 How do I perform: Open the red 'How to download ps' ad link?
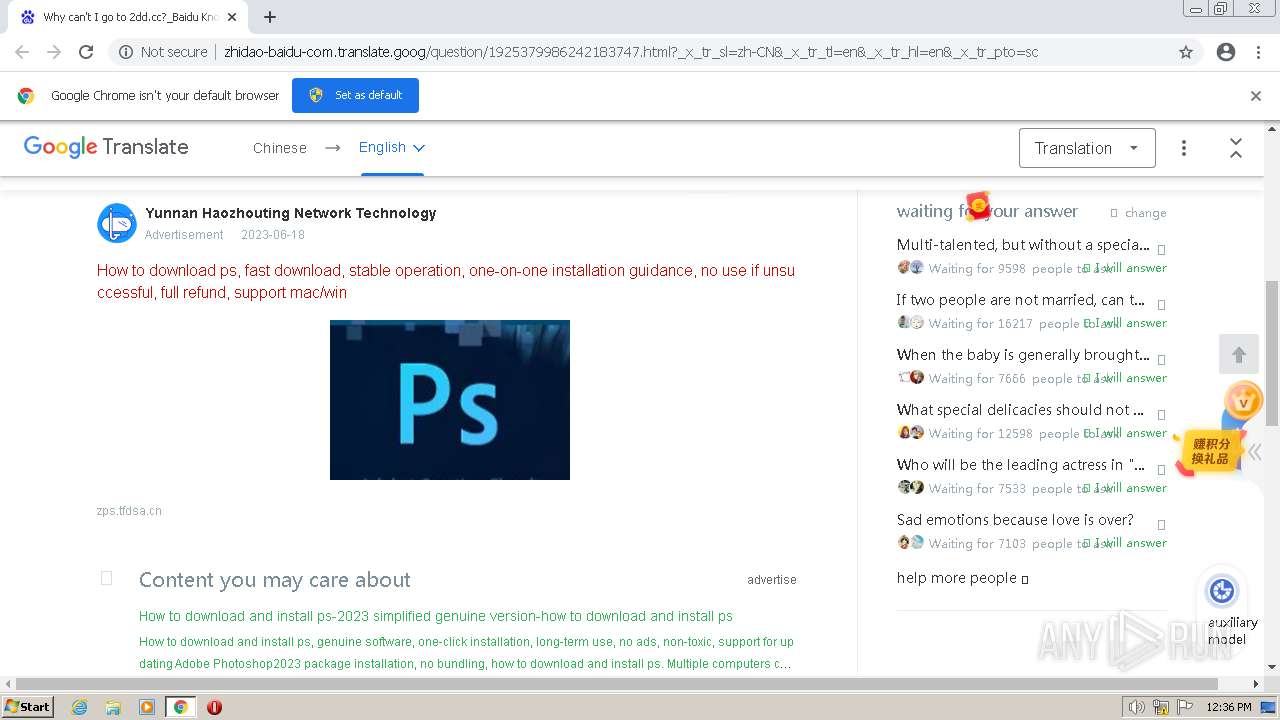coord(446,281)
